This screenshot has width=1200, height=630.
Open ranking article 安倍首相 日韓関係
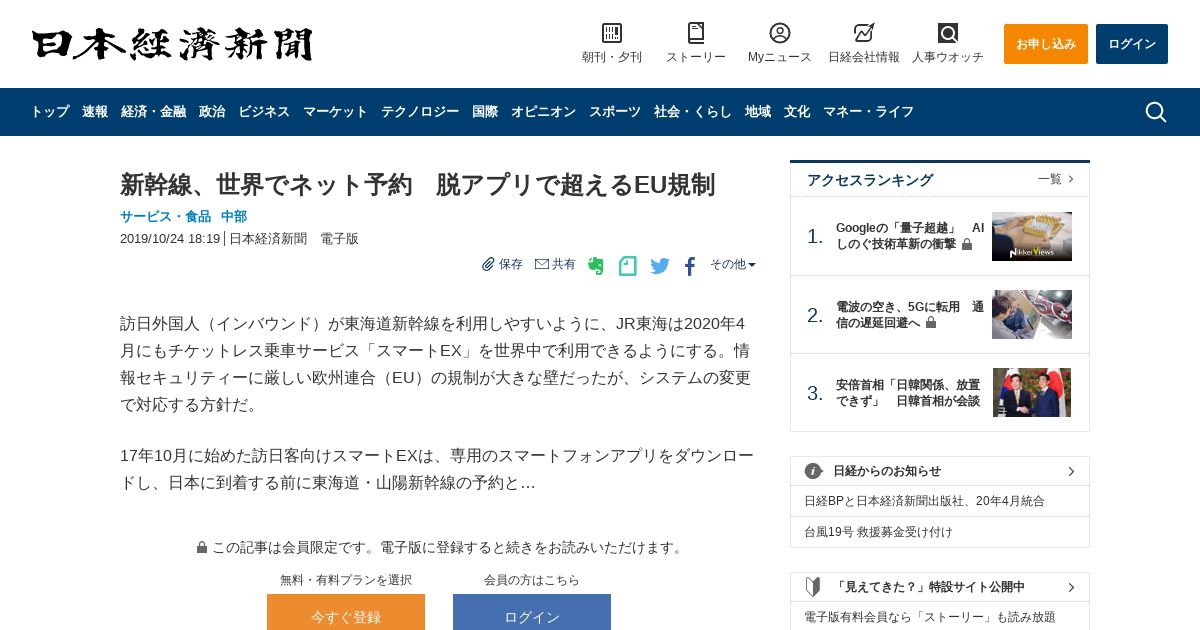pos(908,393)
